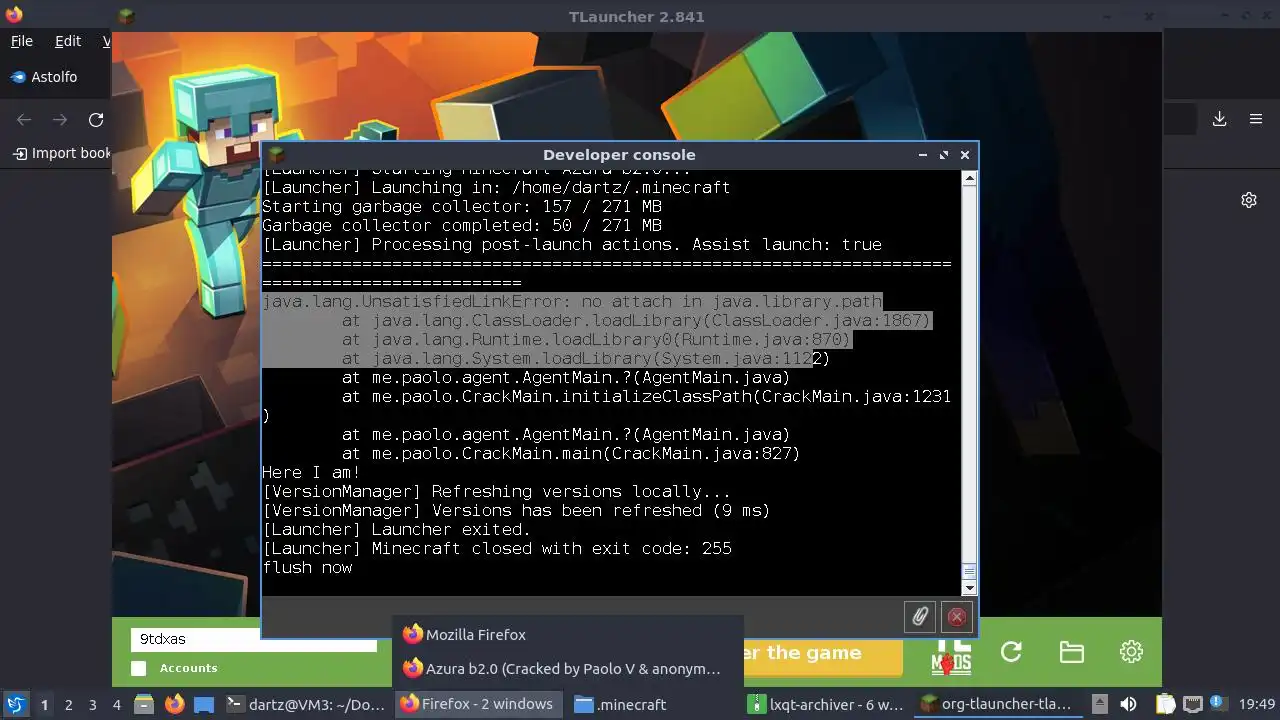Viewport: 1280px width, 720px height.
Task: Click the notification info tray icon
Action: (1219, 704)
